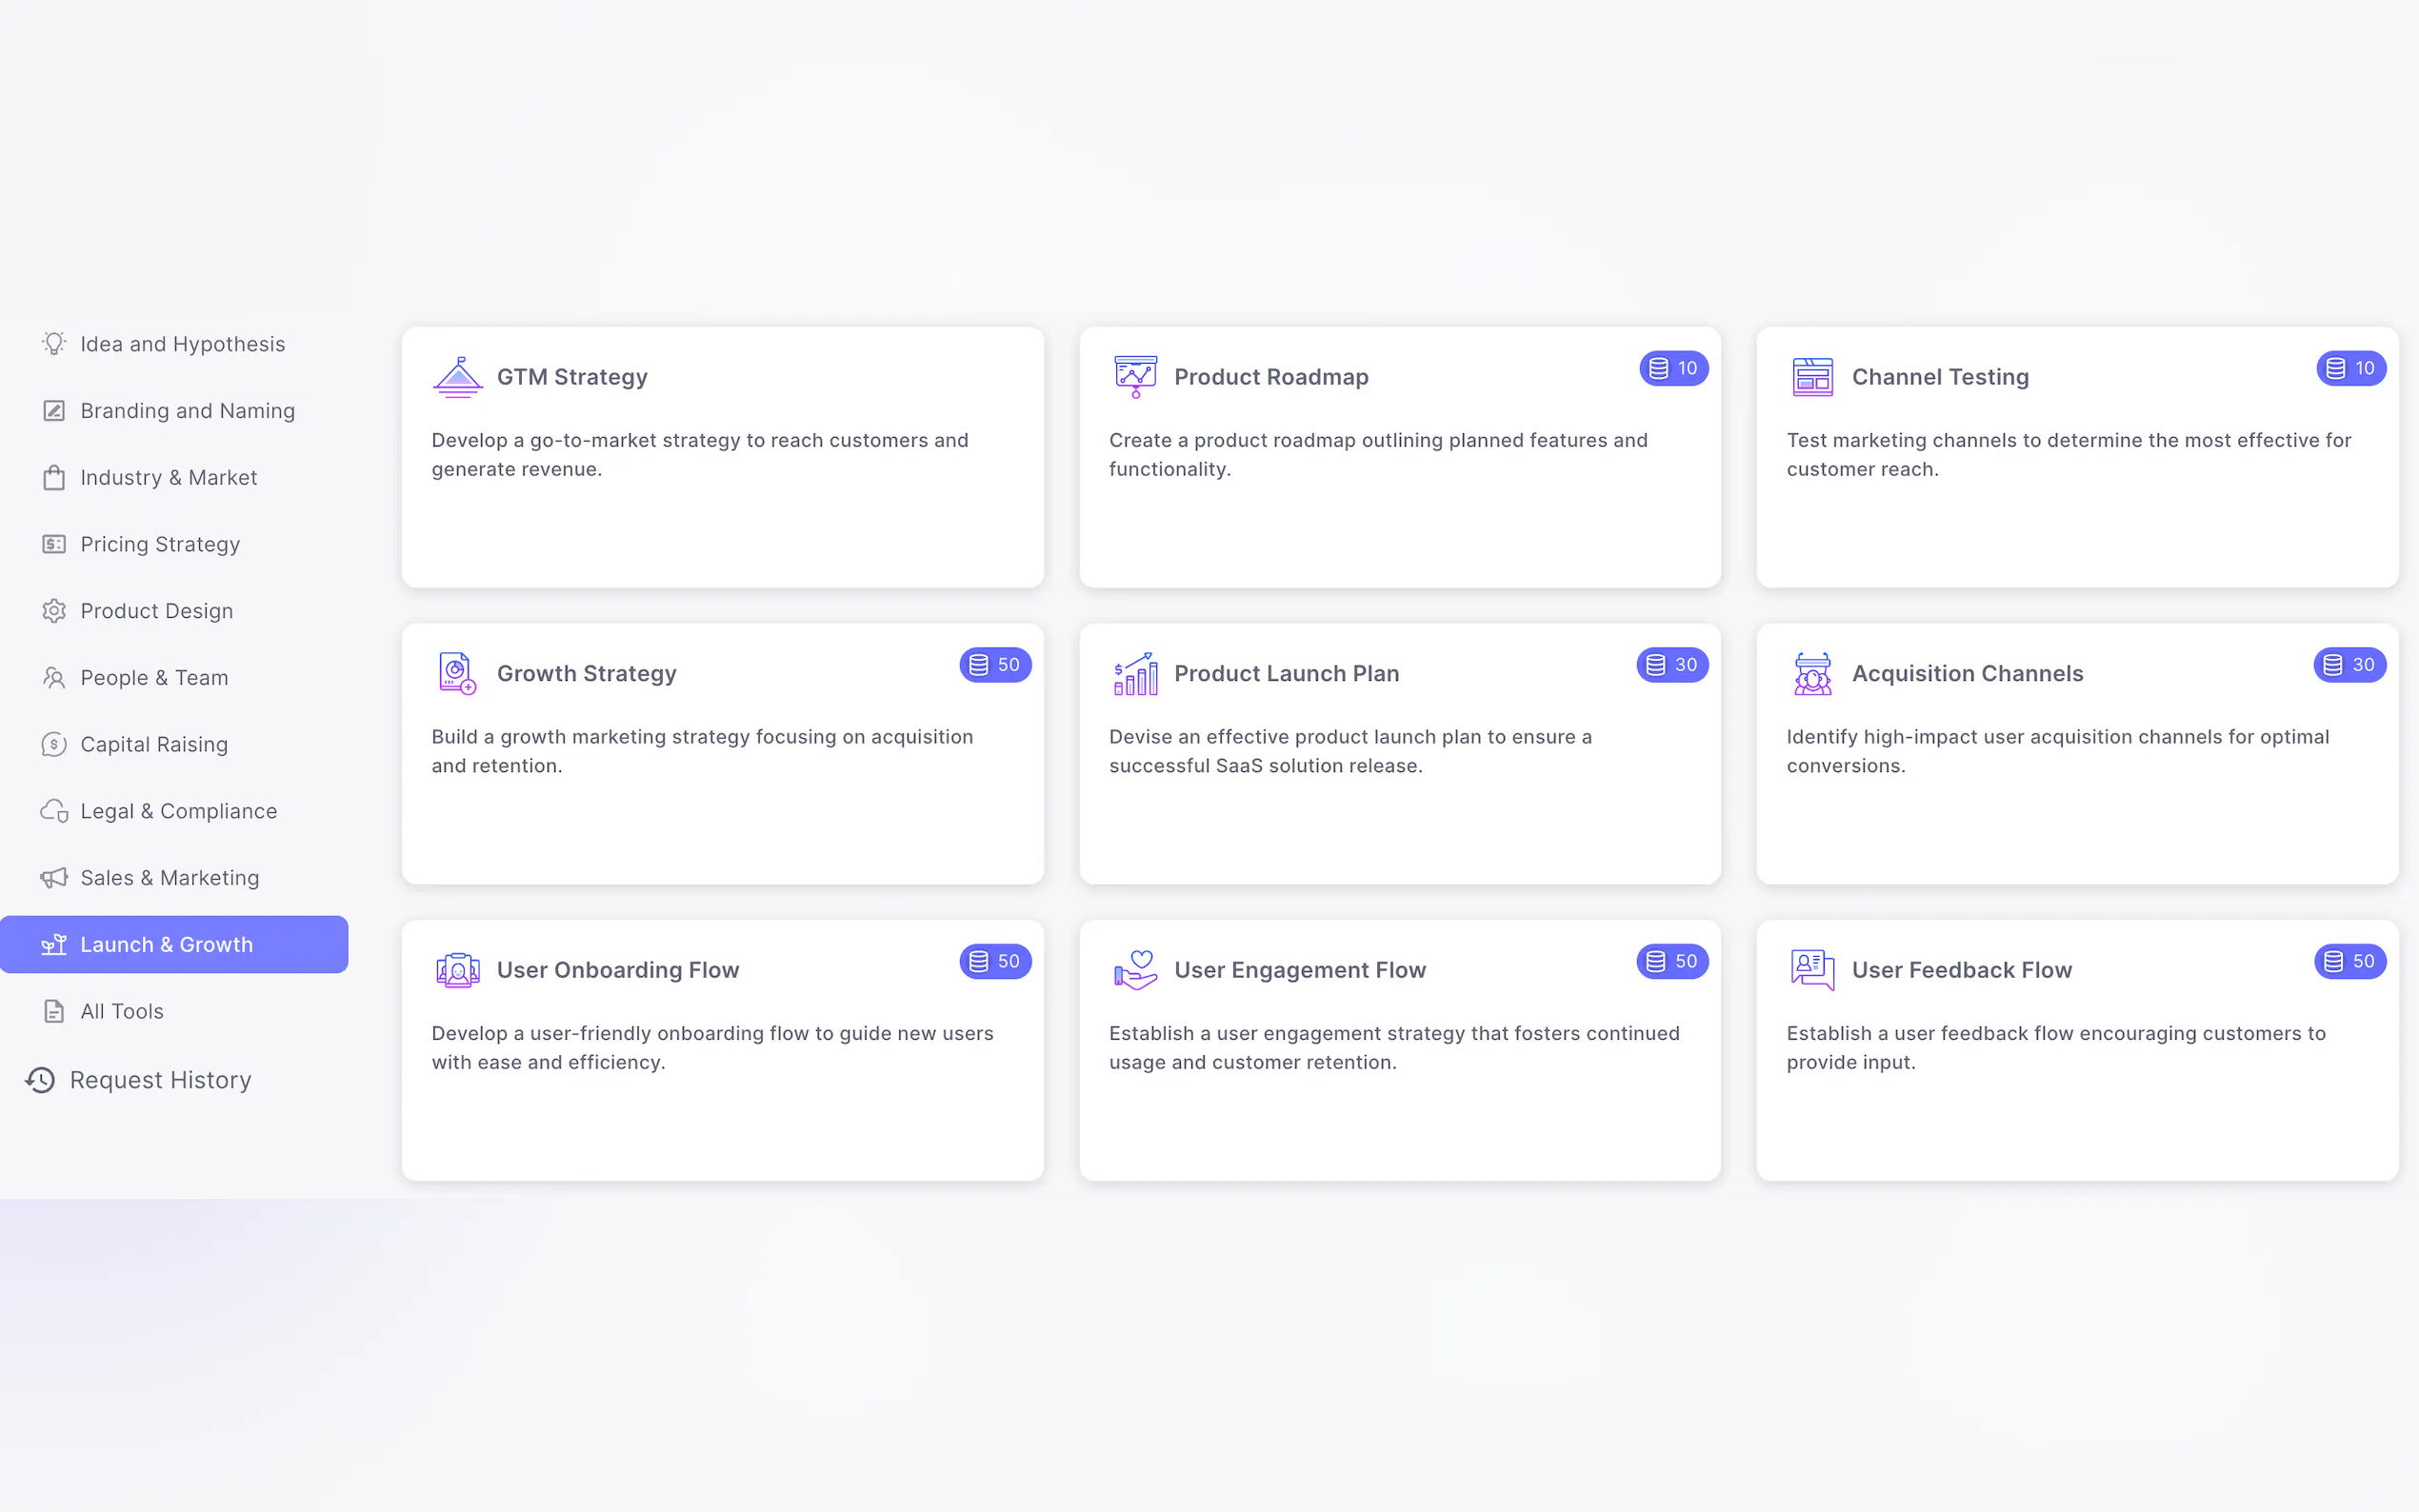
Task: Click the Product Roadmap chart icon
Action: (1135, 377)
